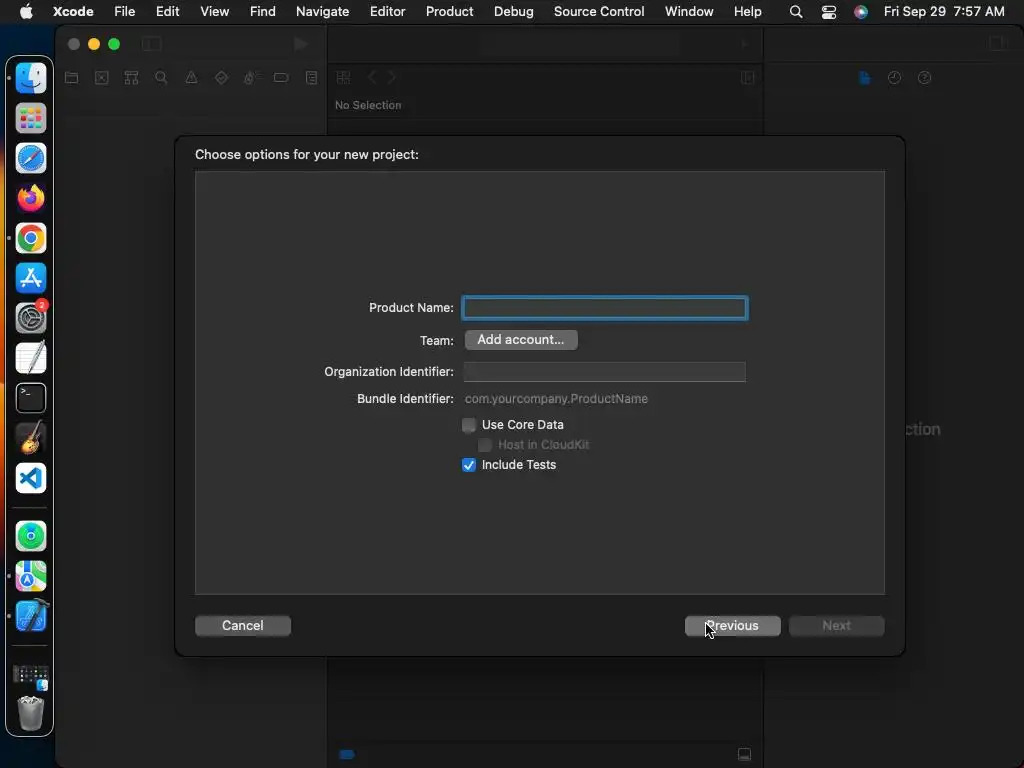The width and height of the screenshot is (1024, 768).
Task: Show the Project navigator folder icon
Action: tap(72, 78)
